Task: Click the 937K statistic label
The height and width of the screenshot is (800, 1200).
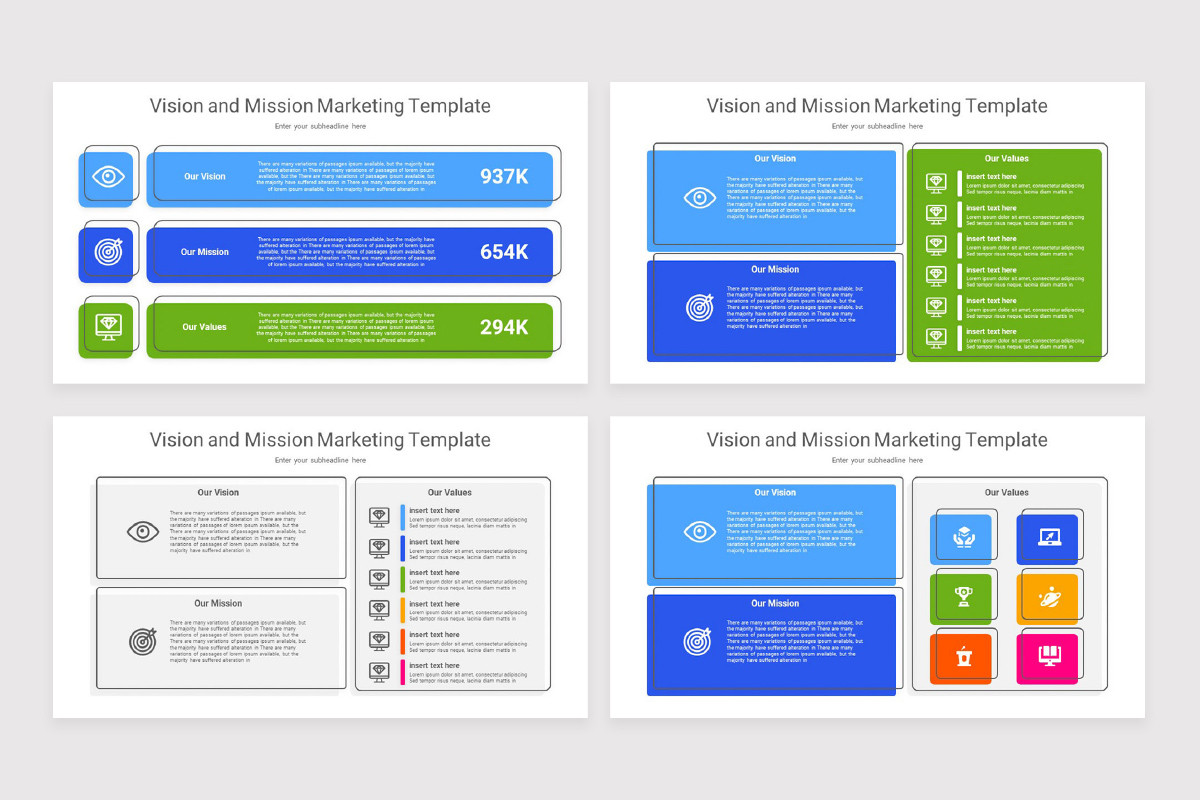Action: [506, 176]
